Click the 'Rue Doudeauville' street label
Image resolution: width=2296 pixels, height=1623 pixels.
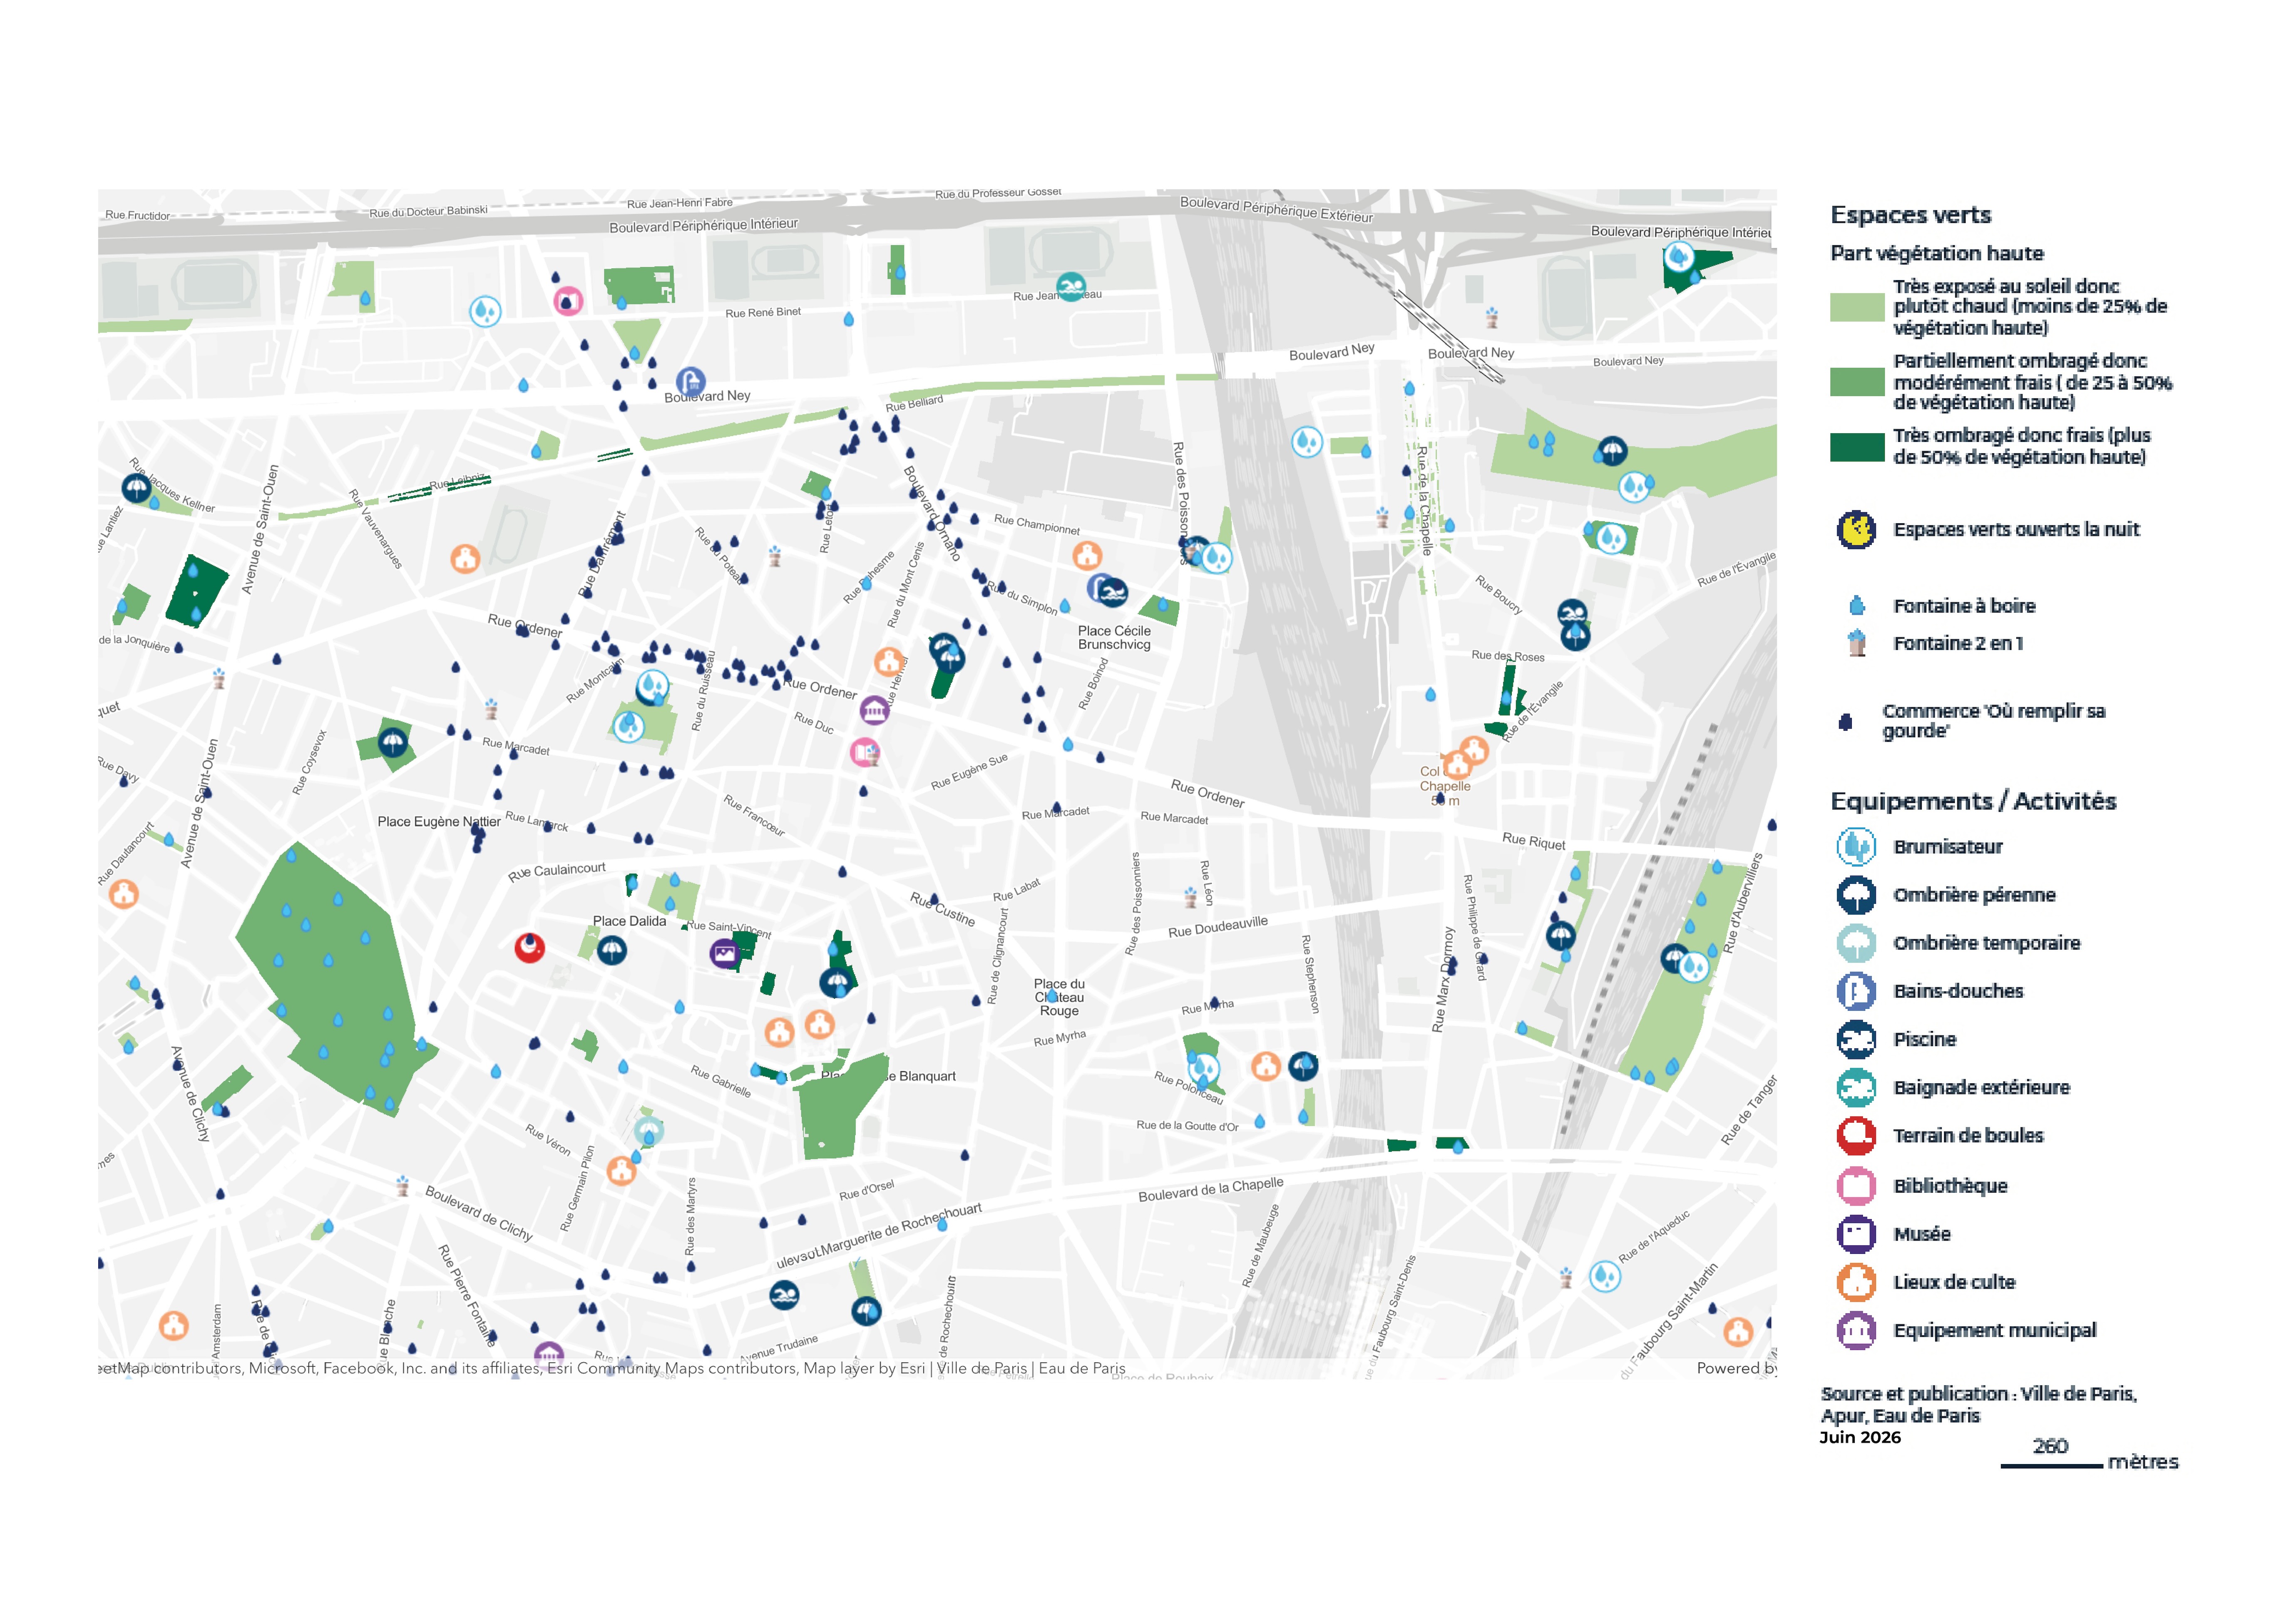coord(1218,927)
